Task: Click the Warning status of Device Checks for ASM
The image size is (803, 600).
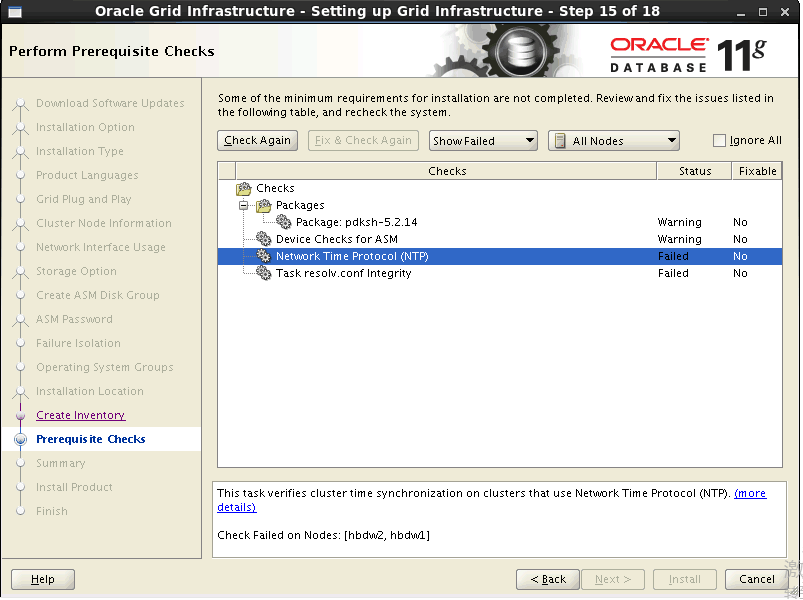Action: 680,239
